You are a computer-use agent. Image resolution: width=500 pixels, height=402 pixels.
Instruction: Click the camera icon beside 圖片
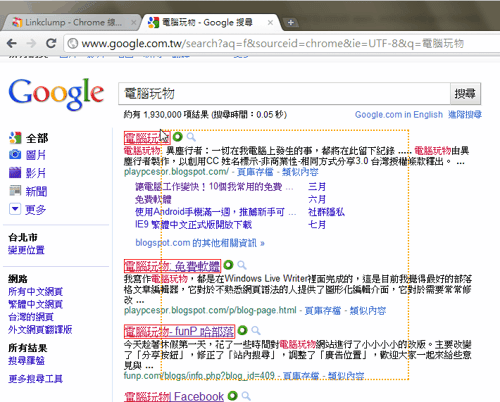15,154
